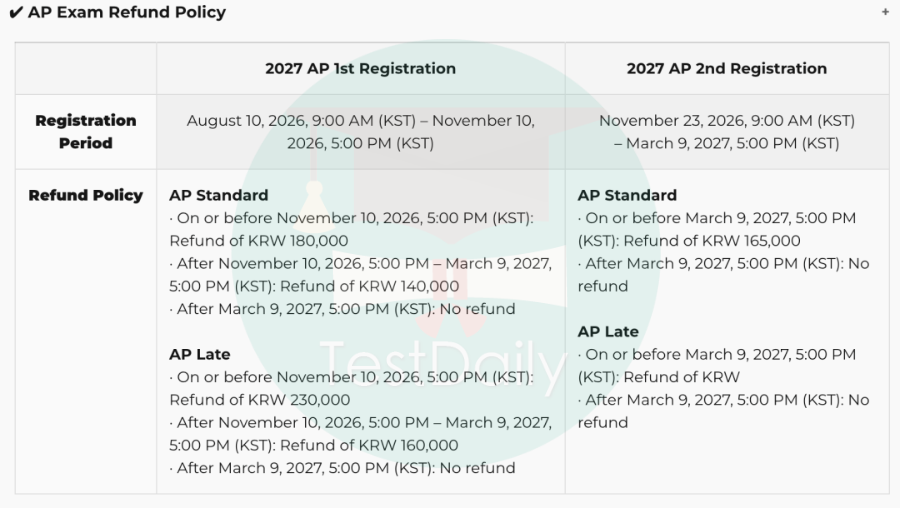This screenshot has width=900, height=508.
Task: Click the Refund of KRW 165,000 text
Action: pyautogui.click(x=712, y=241)
